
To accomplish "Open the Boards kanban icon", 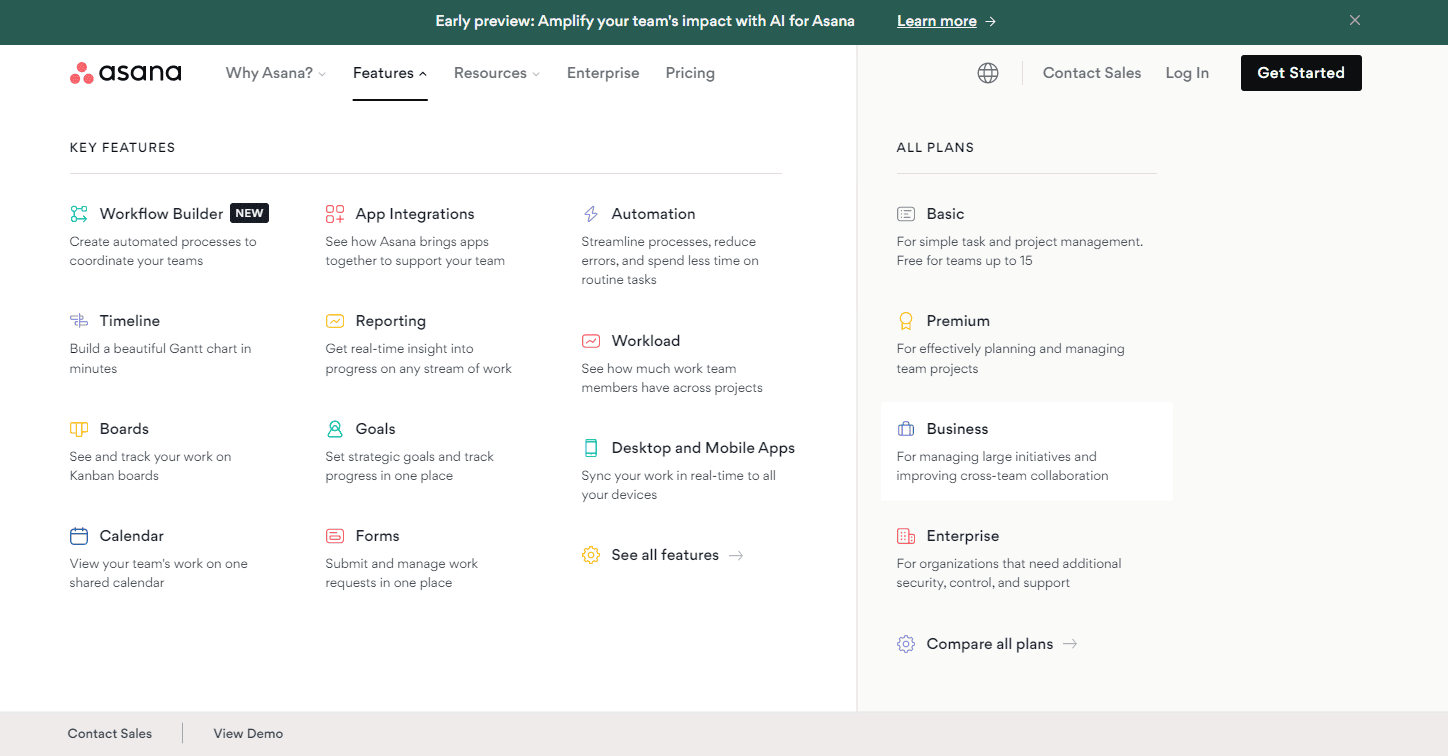I will pos(79,429).
